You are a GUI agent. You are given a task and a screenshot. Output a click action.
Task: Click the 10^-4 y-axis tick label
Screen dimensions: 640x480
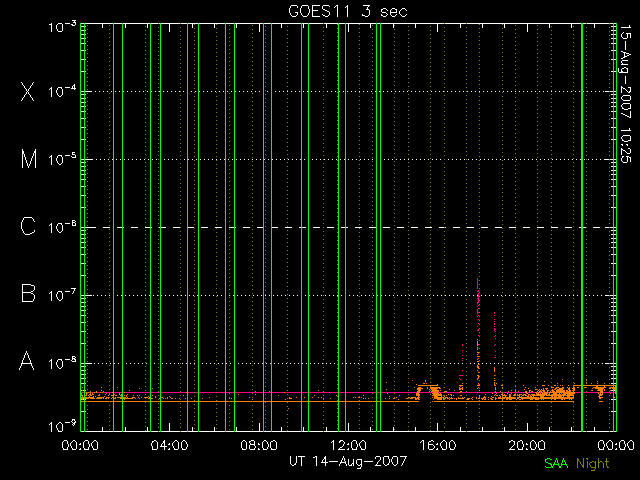pyautogui.click(x=62, y=91)
